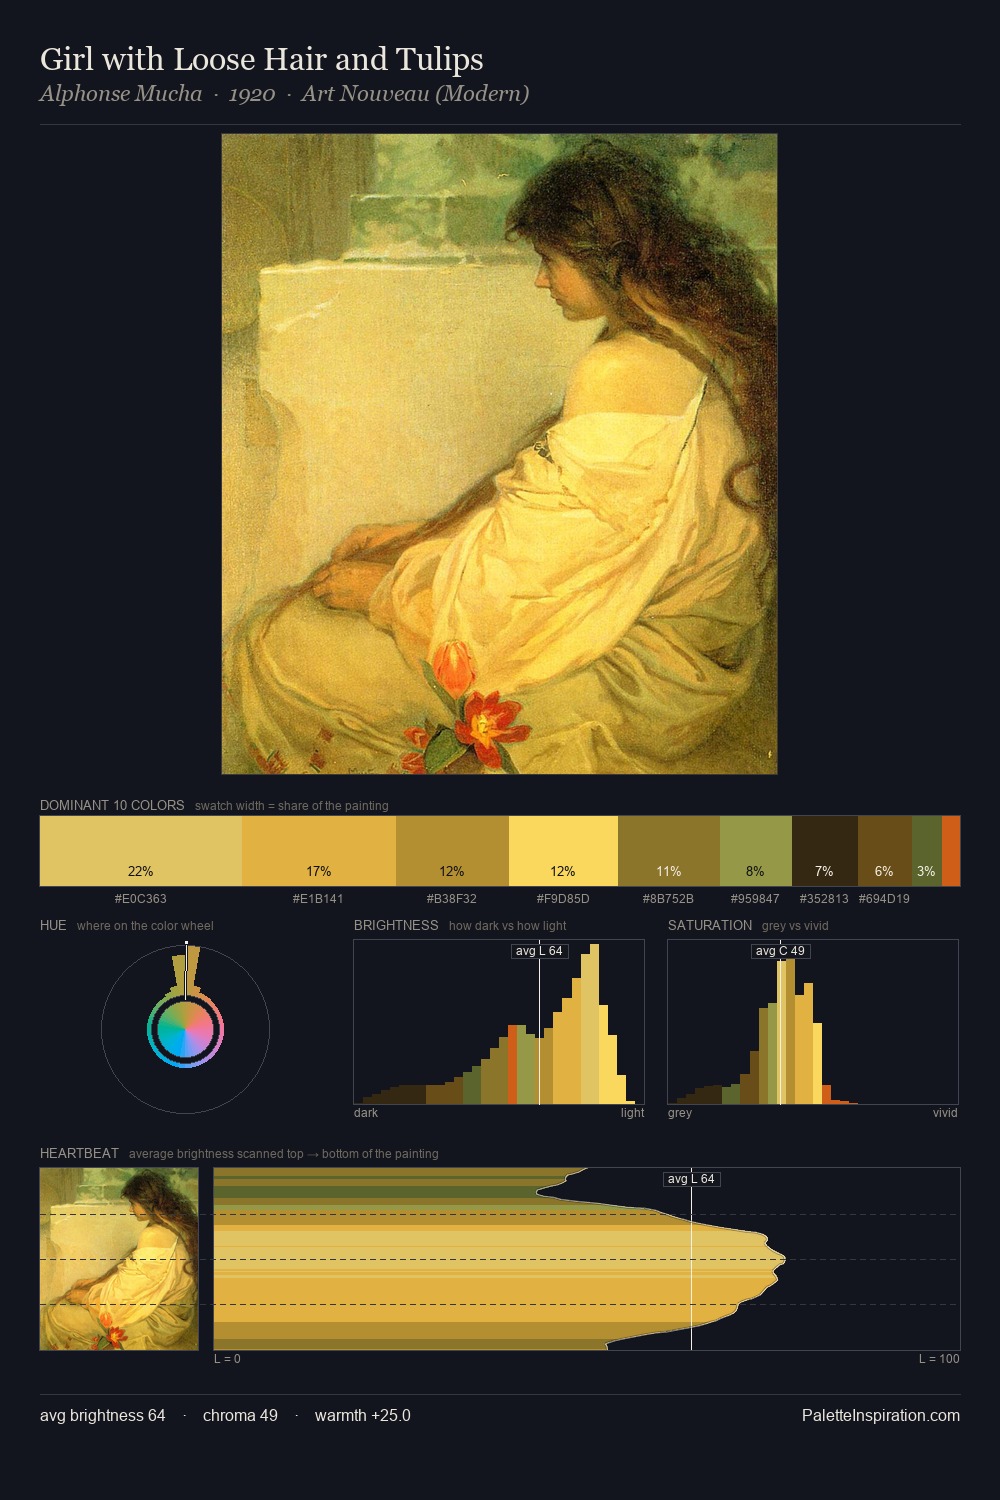The width and height of the screenshot is (1000, 1500).
Task: Select the 6% brown swatch #694D19
Action: click(x=885, y=851)
